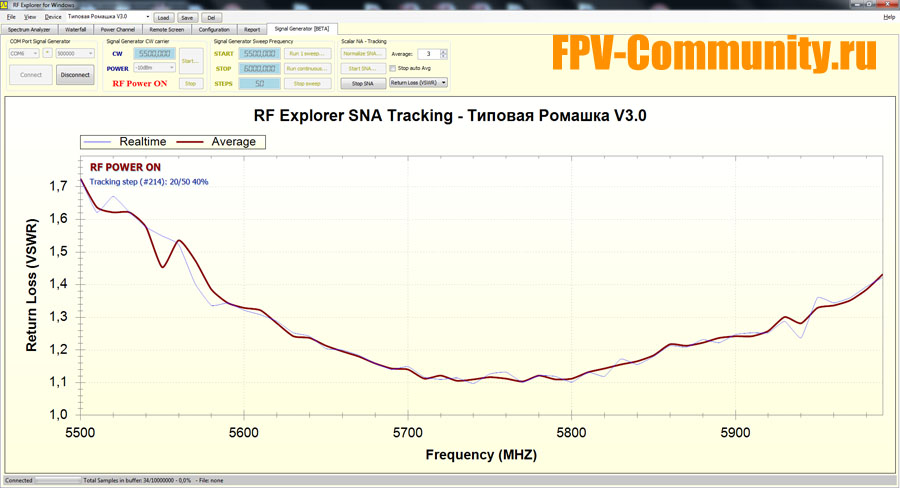Image resolution: width=900 pixels, height=488 pixels.
Task: Click the Stop SNA button
Action: pyautogui.click(x=363, y=83)
